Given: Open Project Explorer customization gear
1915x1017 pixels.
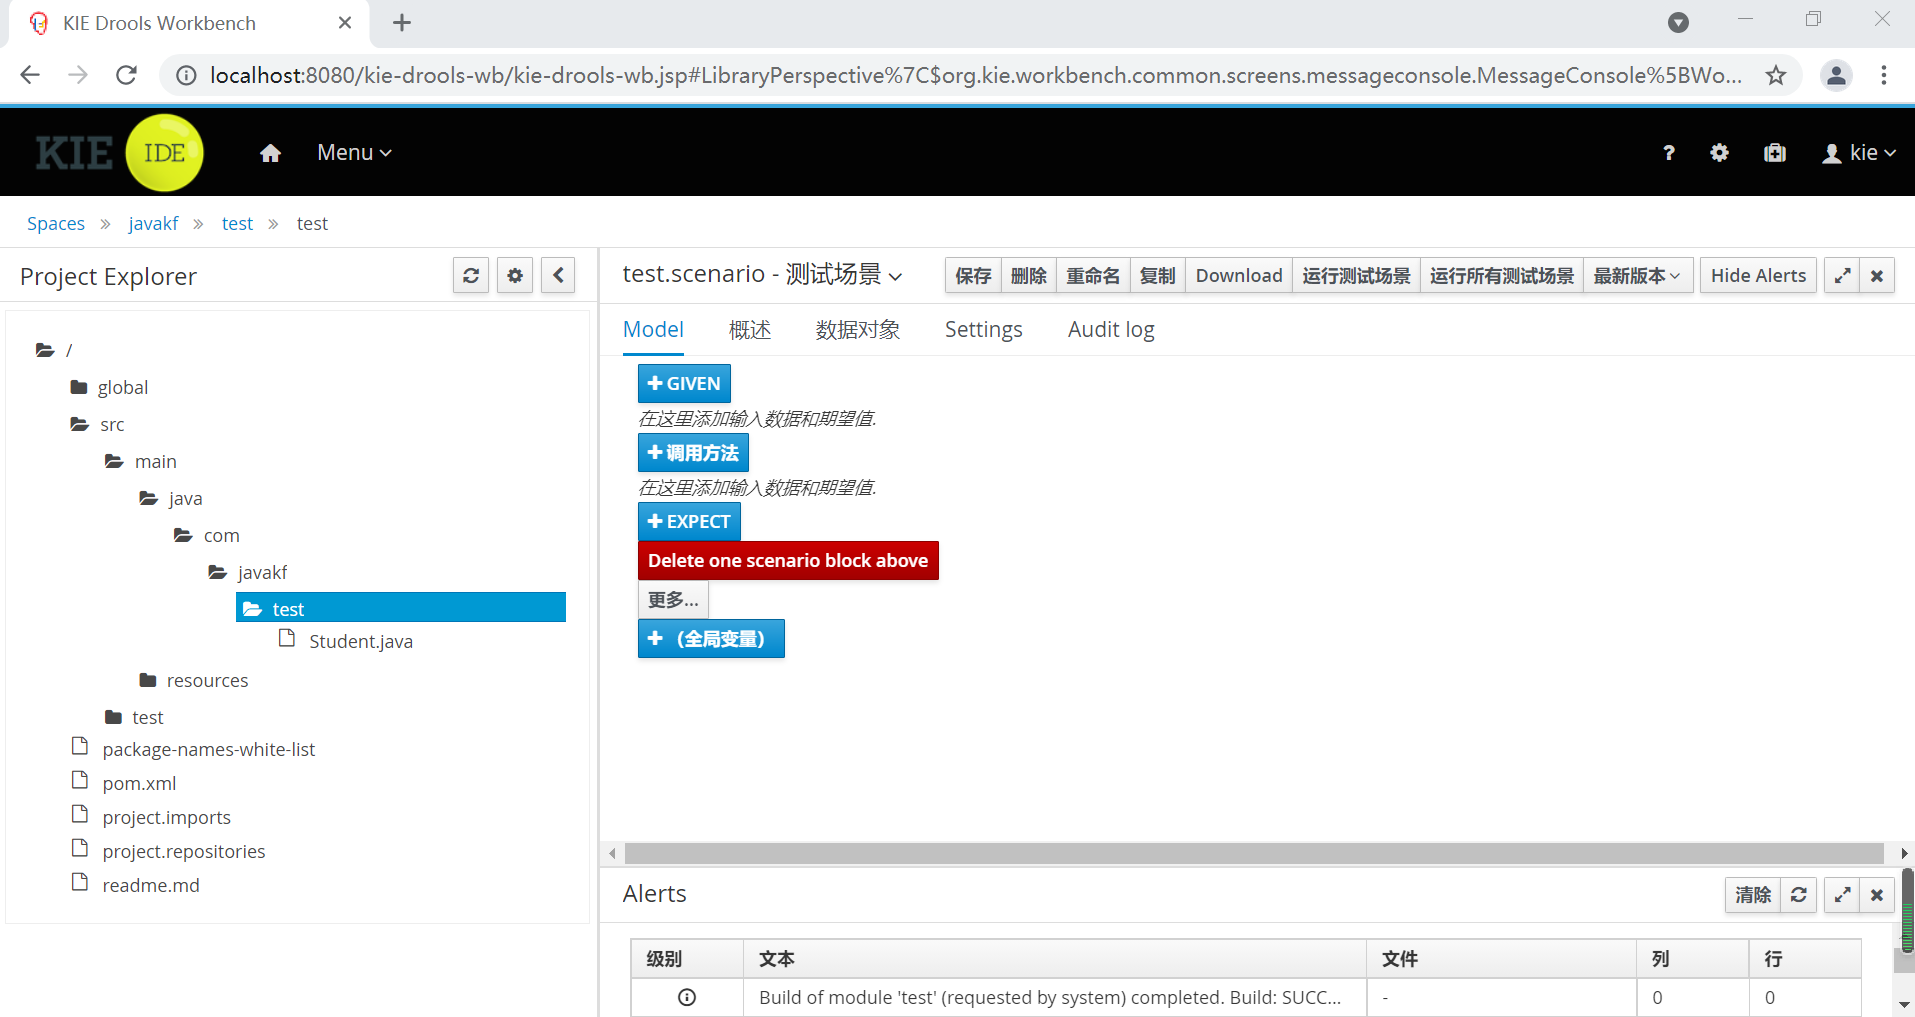Looking at the screenshot, I should pos(514,275).
